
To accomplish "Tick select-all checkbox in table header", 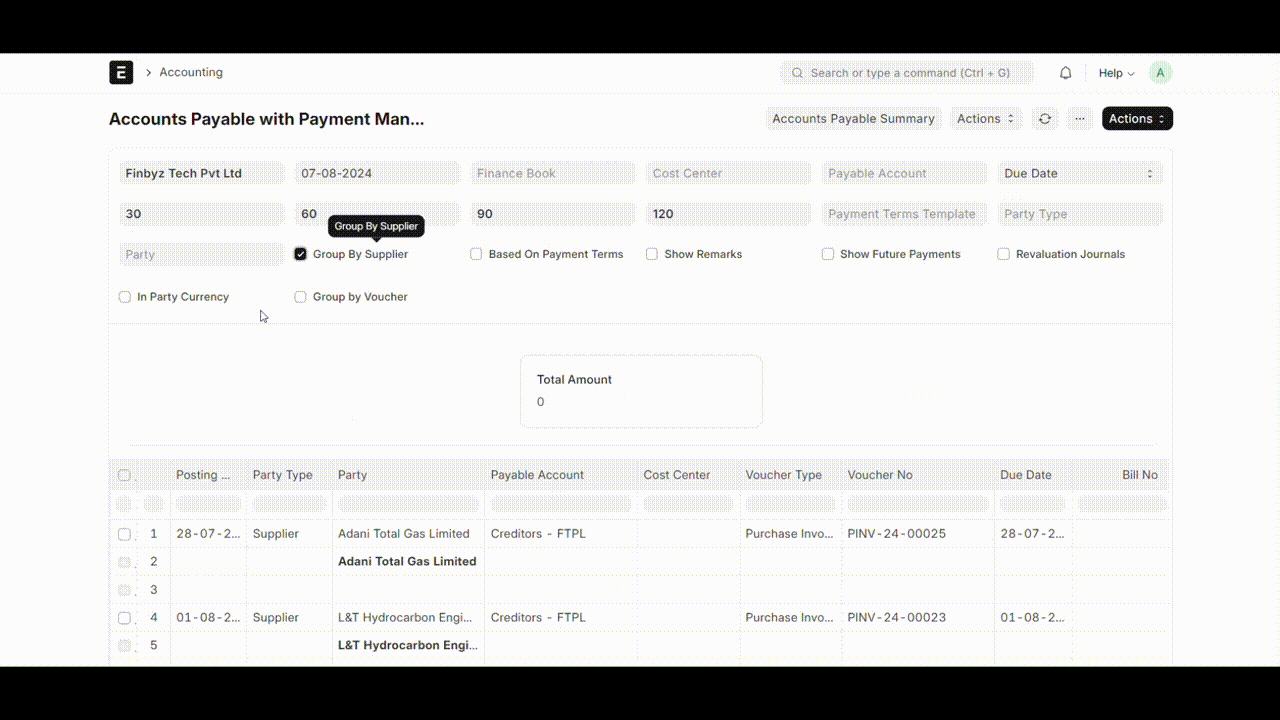I will [124, 475].
